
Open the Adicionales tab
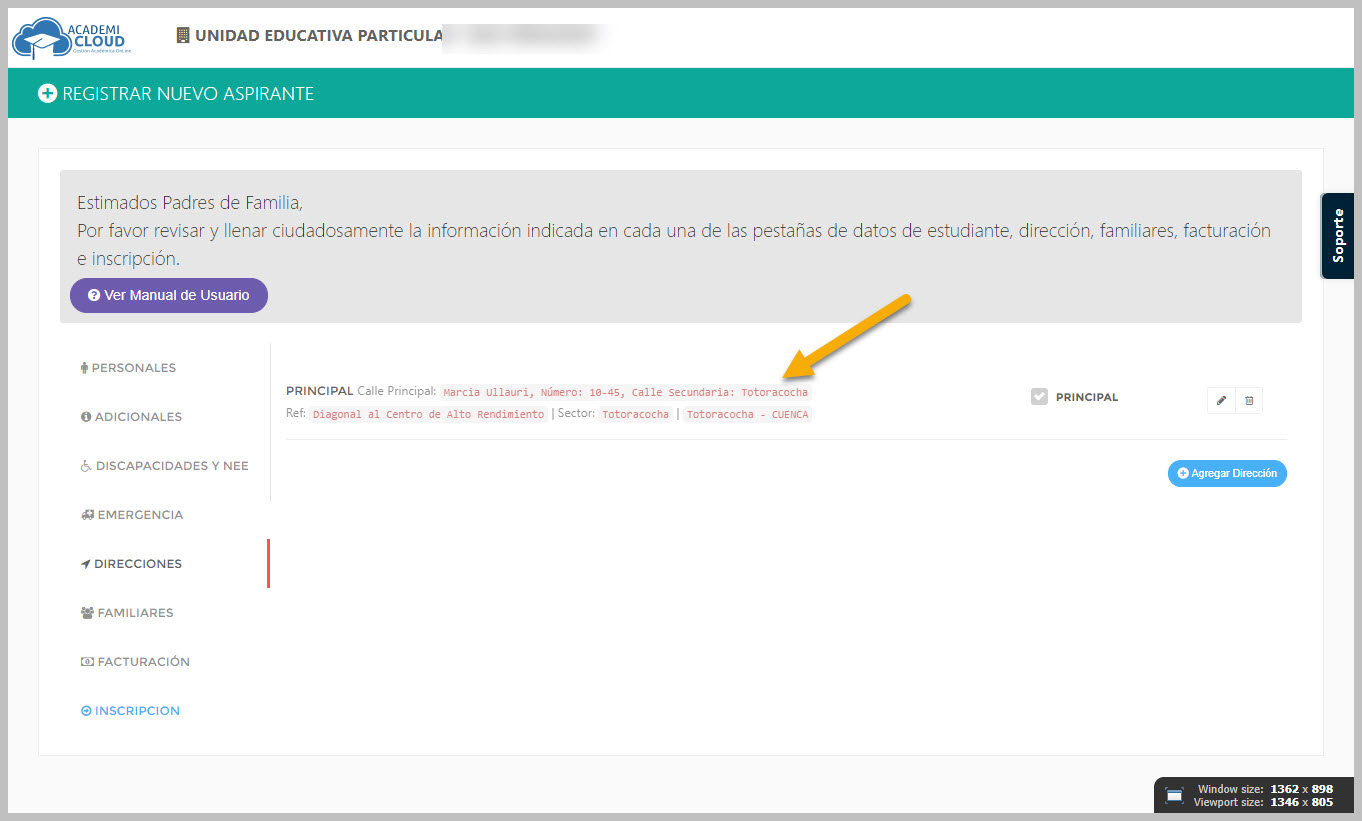click(131, 417)
